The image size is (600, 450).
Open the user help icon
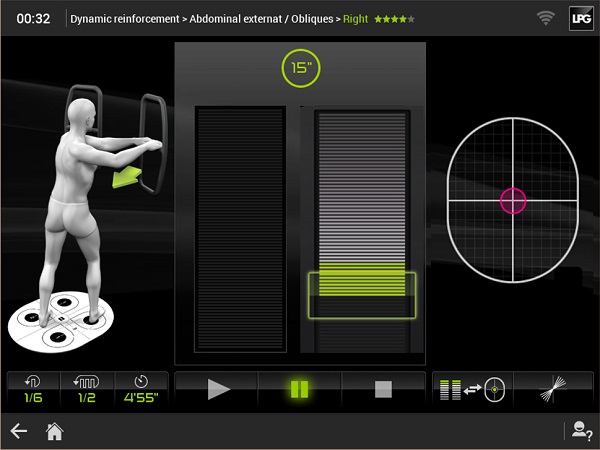(x=580, y=431)
